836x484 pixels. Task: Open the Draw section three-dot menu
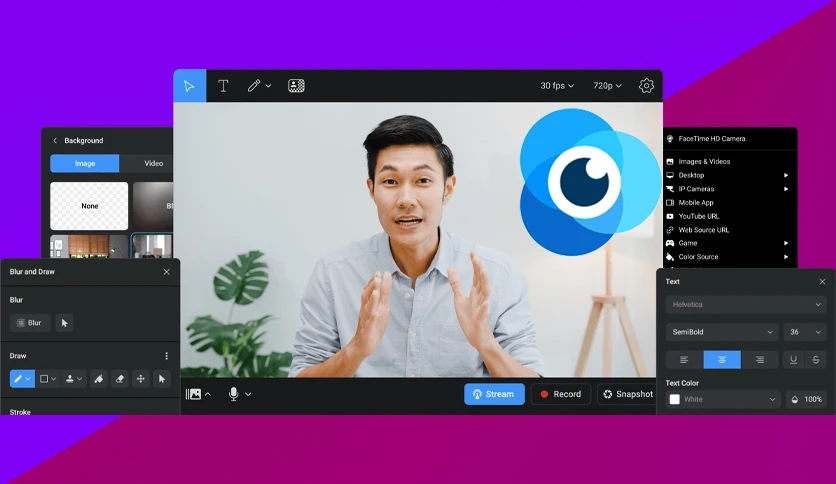click(x=166, y=356)
